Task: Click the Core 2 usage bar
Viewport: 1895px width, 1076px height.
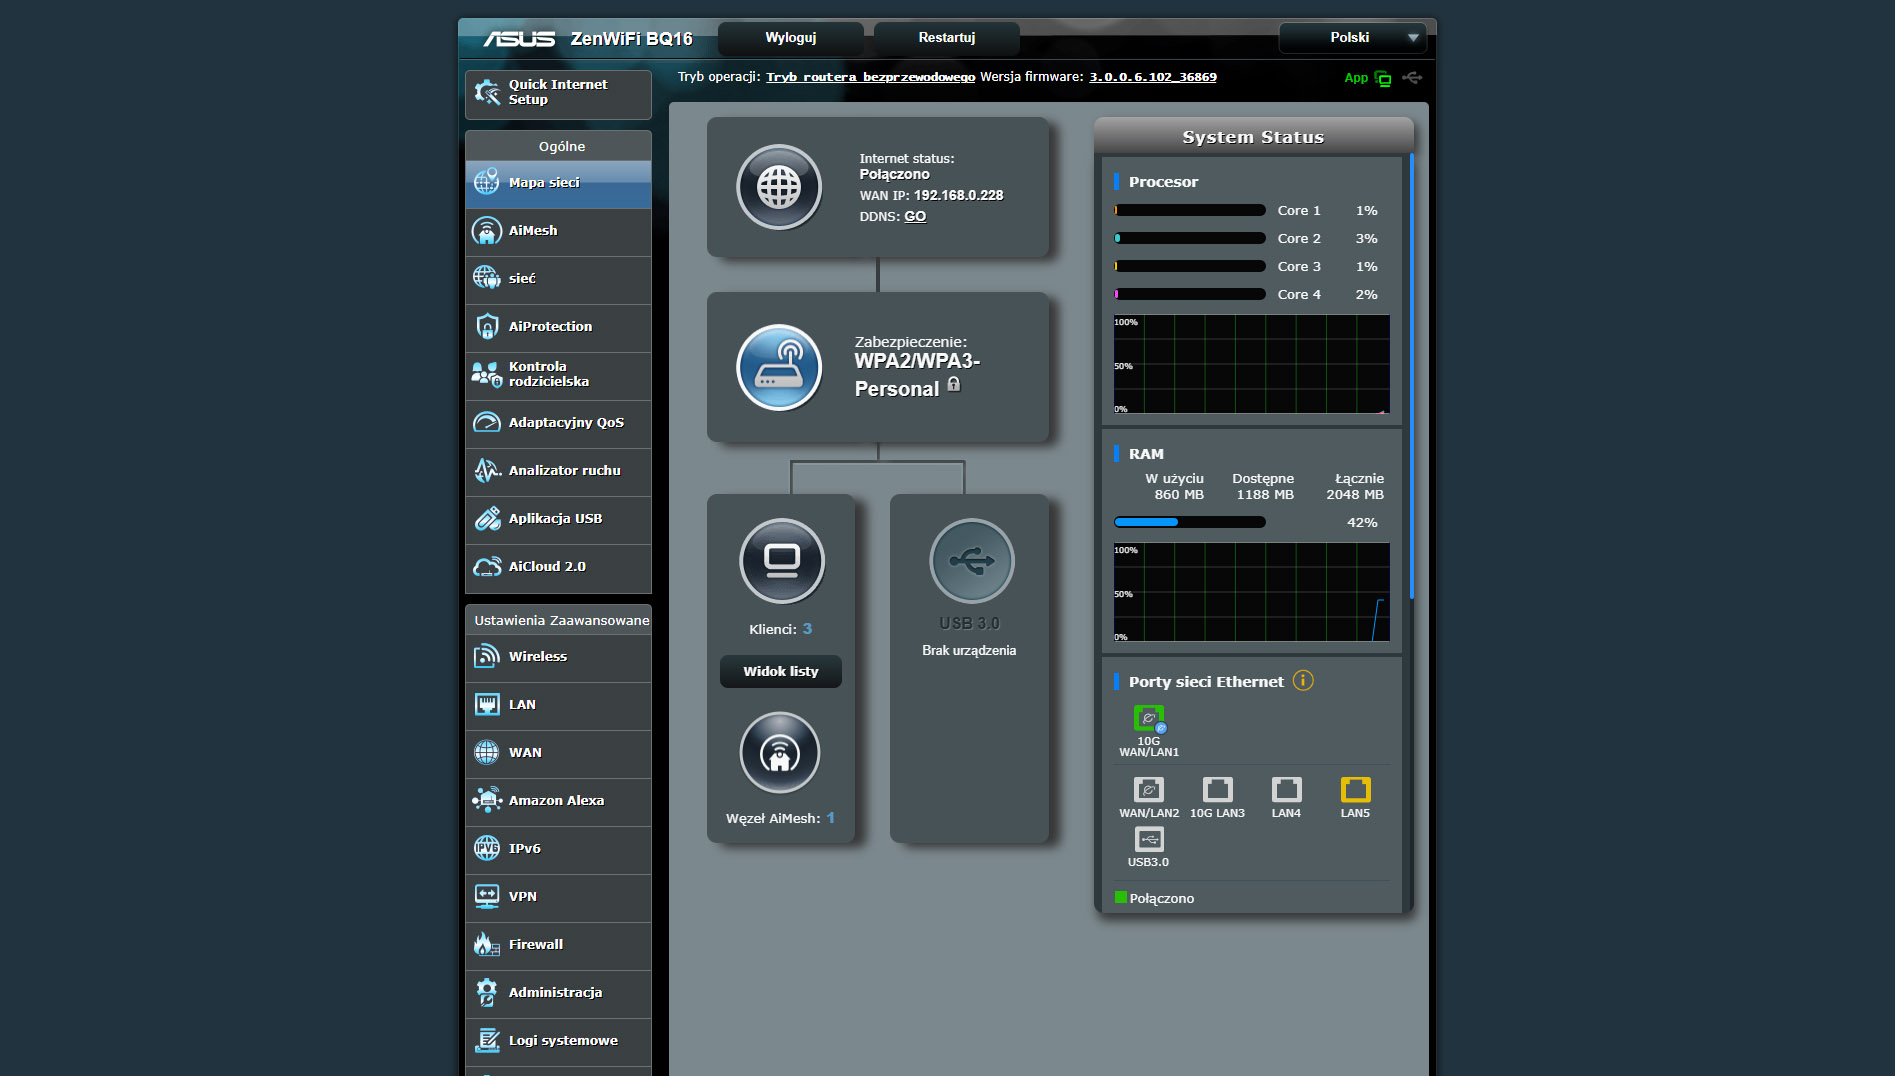Action: pyautogui.click(x=1190, y=239)
